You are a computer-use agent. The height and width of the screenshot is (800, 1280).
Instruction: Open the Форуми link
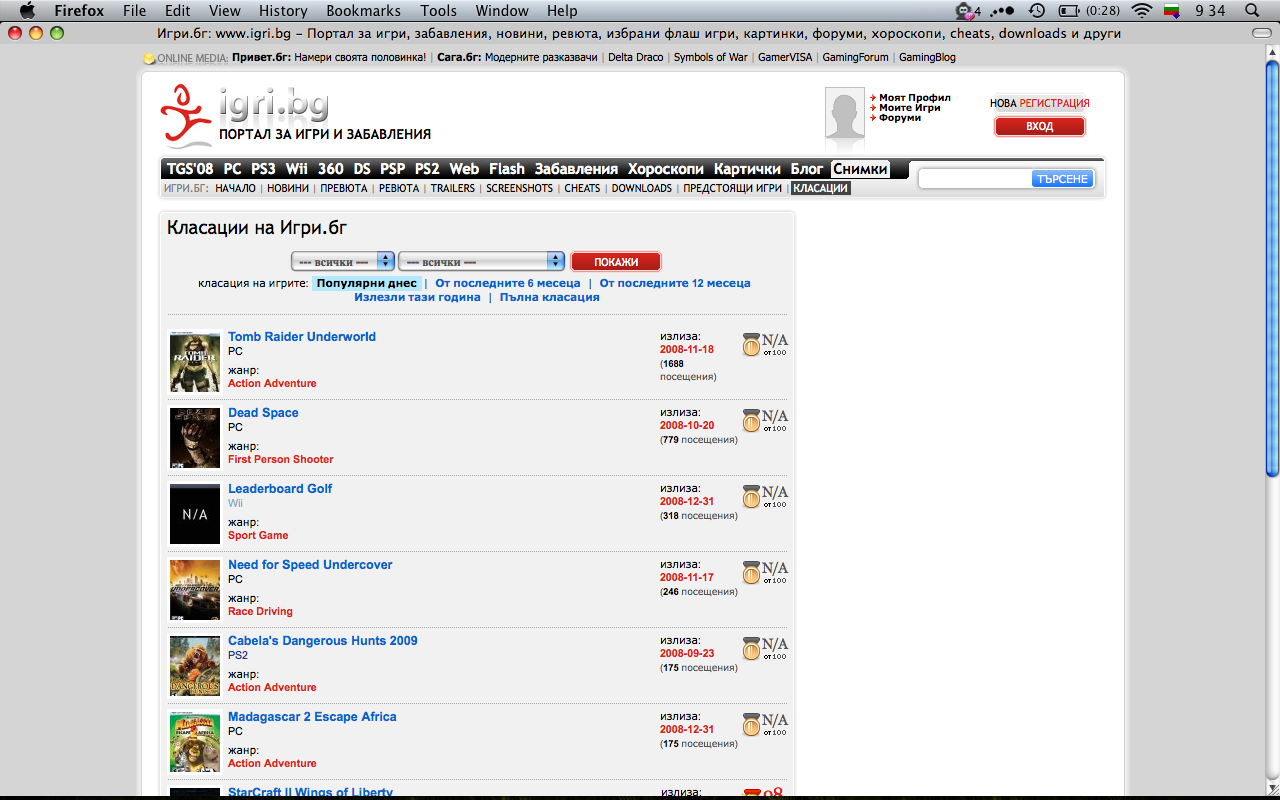(900, 118)
